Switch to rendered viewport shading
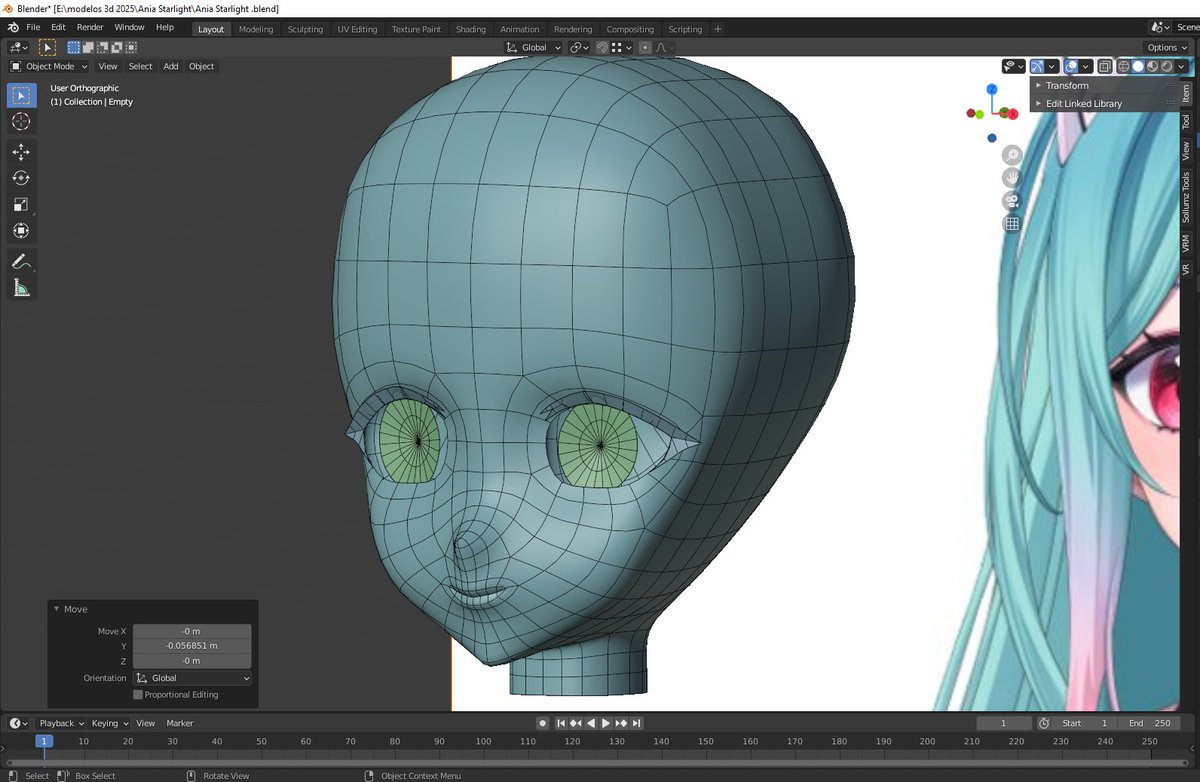The width and height of the screenshot is (1200, 782). click(x=1167, y=66)
